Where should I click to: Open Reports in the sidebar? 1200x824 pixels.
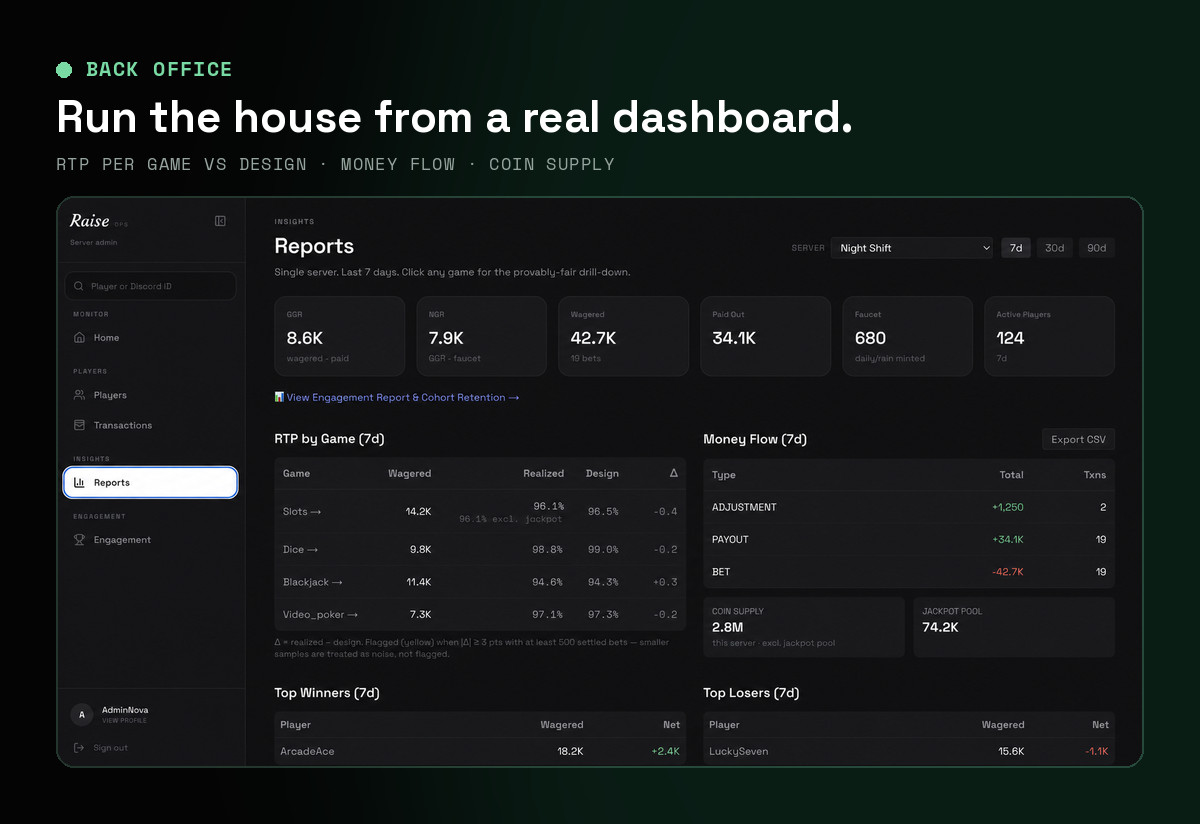(151, 483)
